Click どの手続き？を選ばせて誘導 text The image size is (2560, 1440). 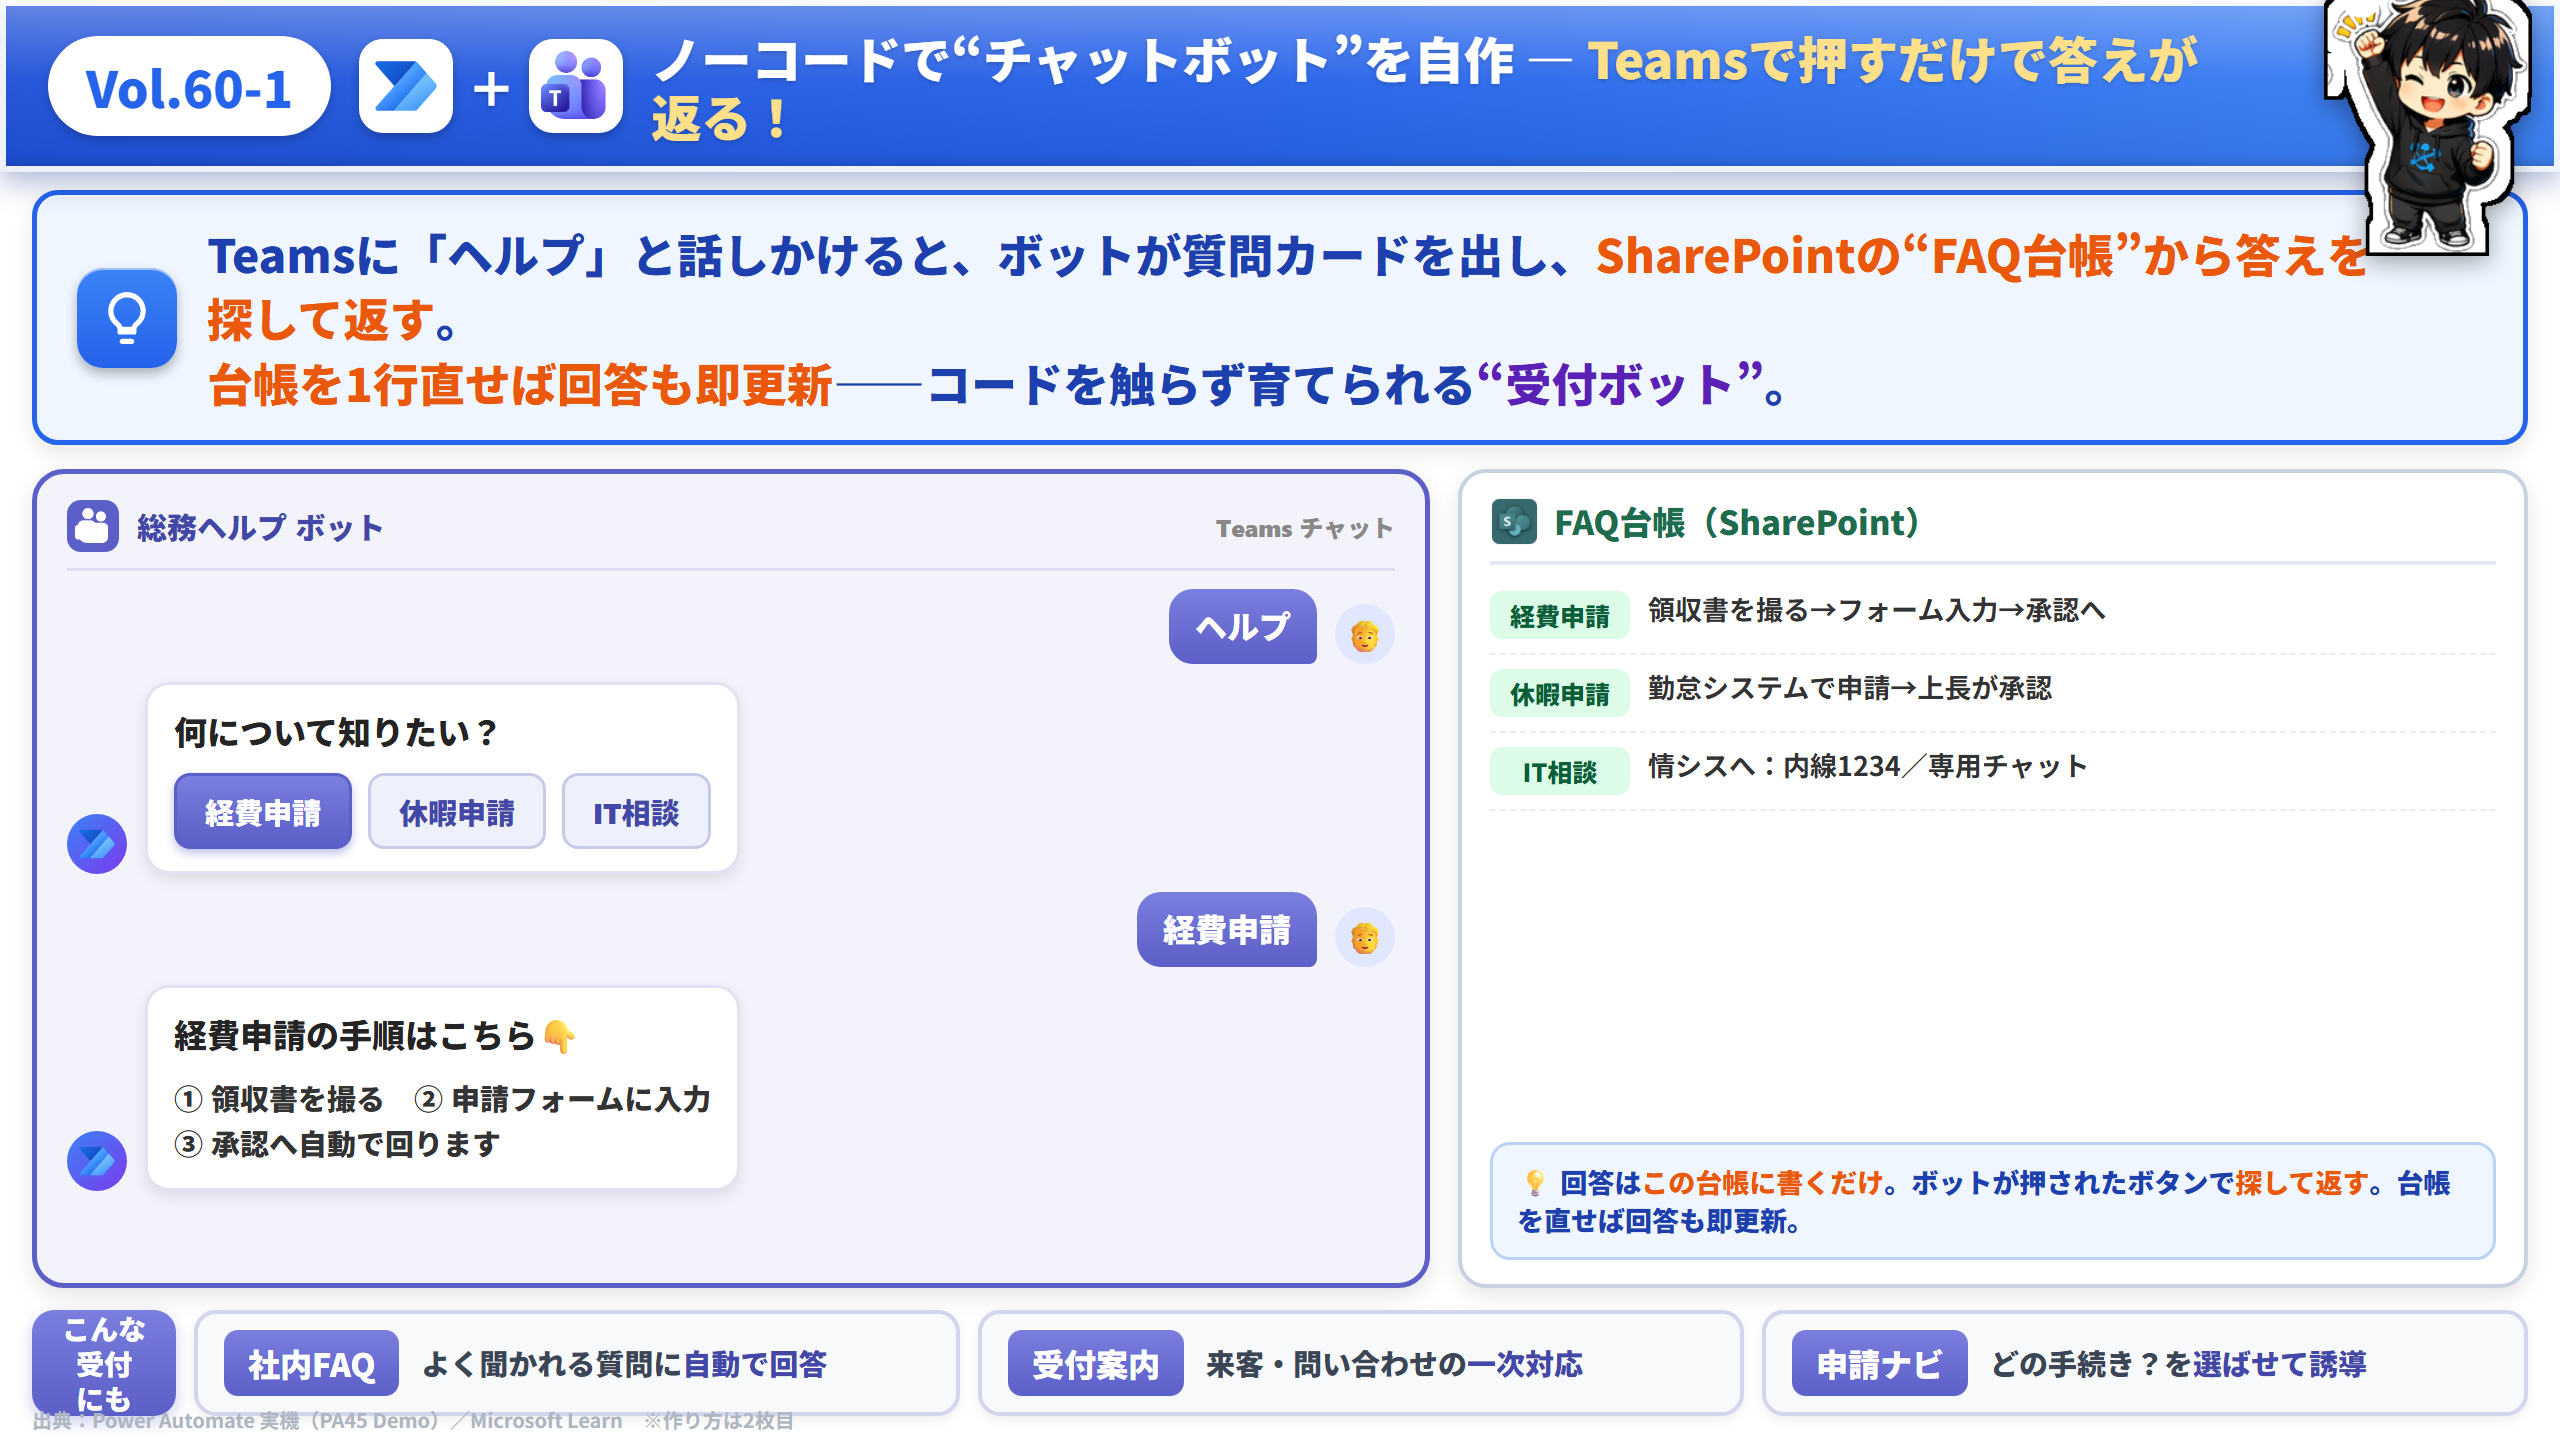[2179, 1364]
